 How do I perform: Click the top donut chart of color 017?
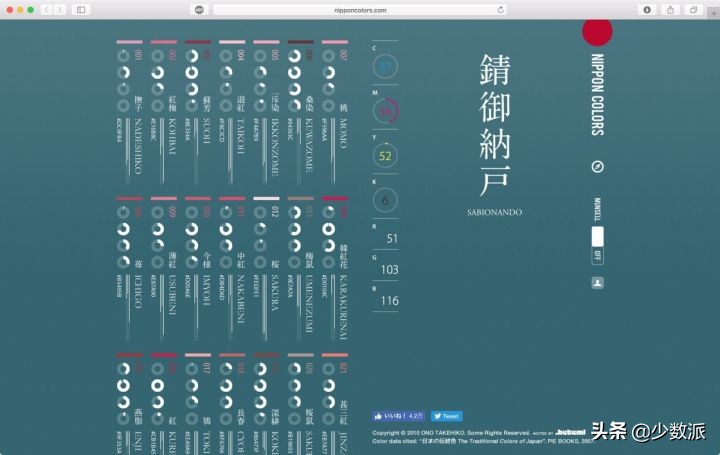pos(192,369)
